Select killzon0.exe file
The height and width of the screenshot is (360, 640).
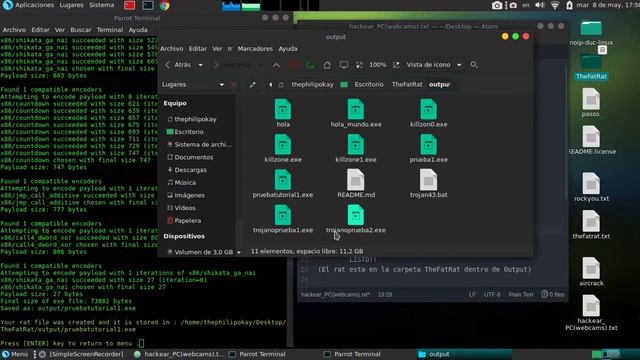(429, 113)
